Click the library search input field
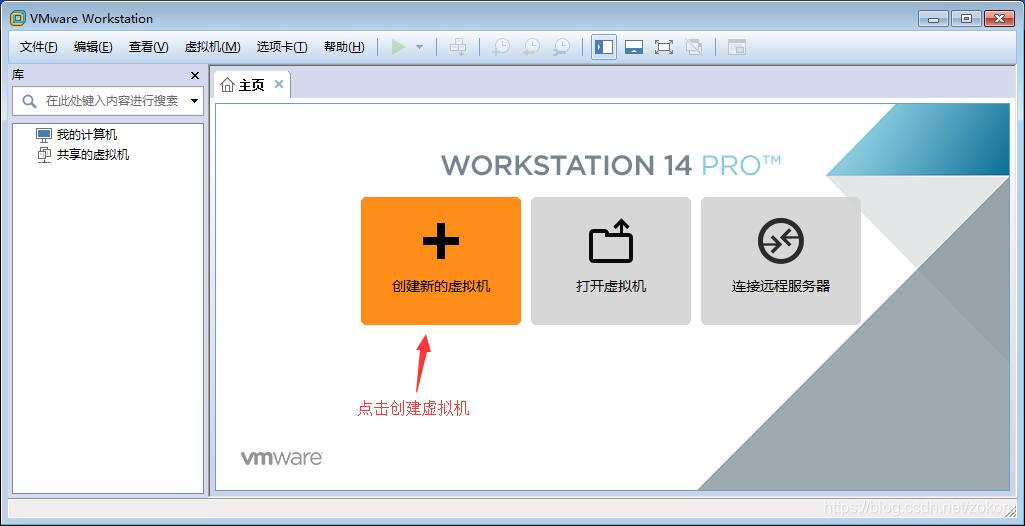This screenshot has height=526, width=1025. (108, 101)
